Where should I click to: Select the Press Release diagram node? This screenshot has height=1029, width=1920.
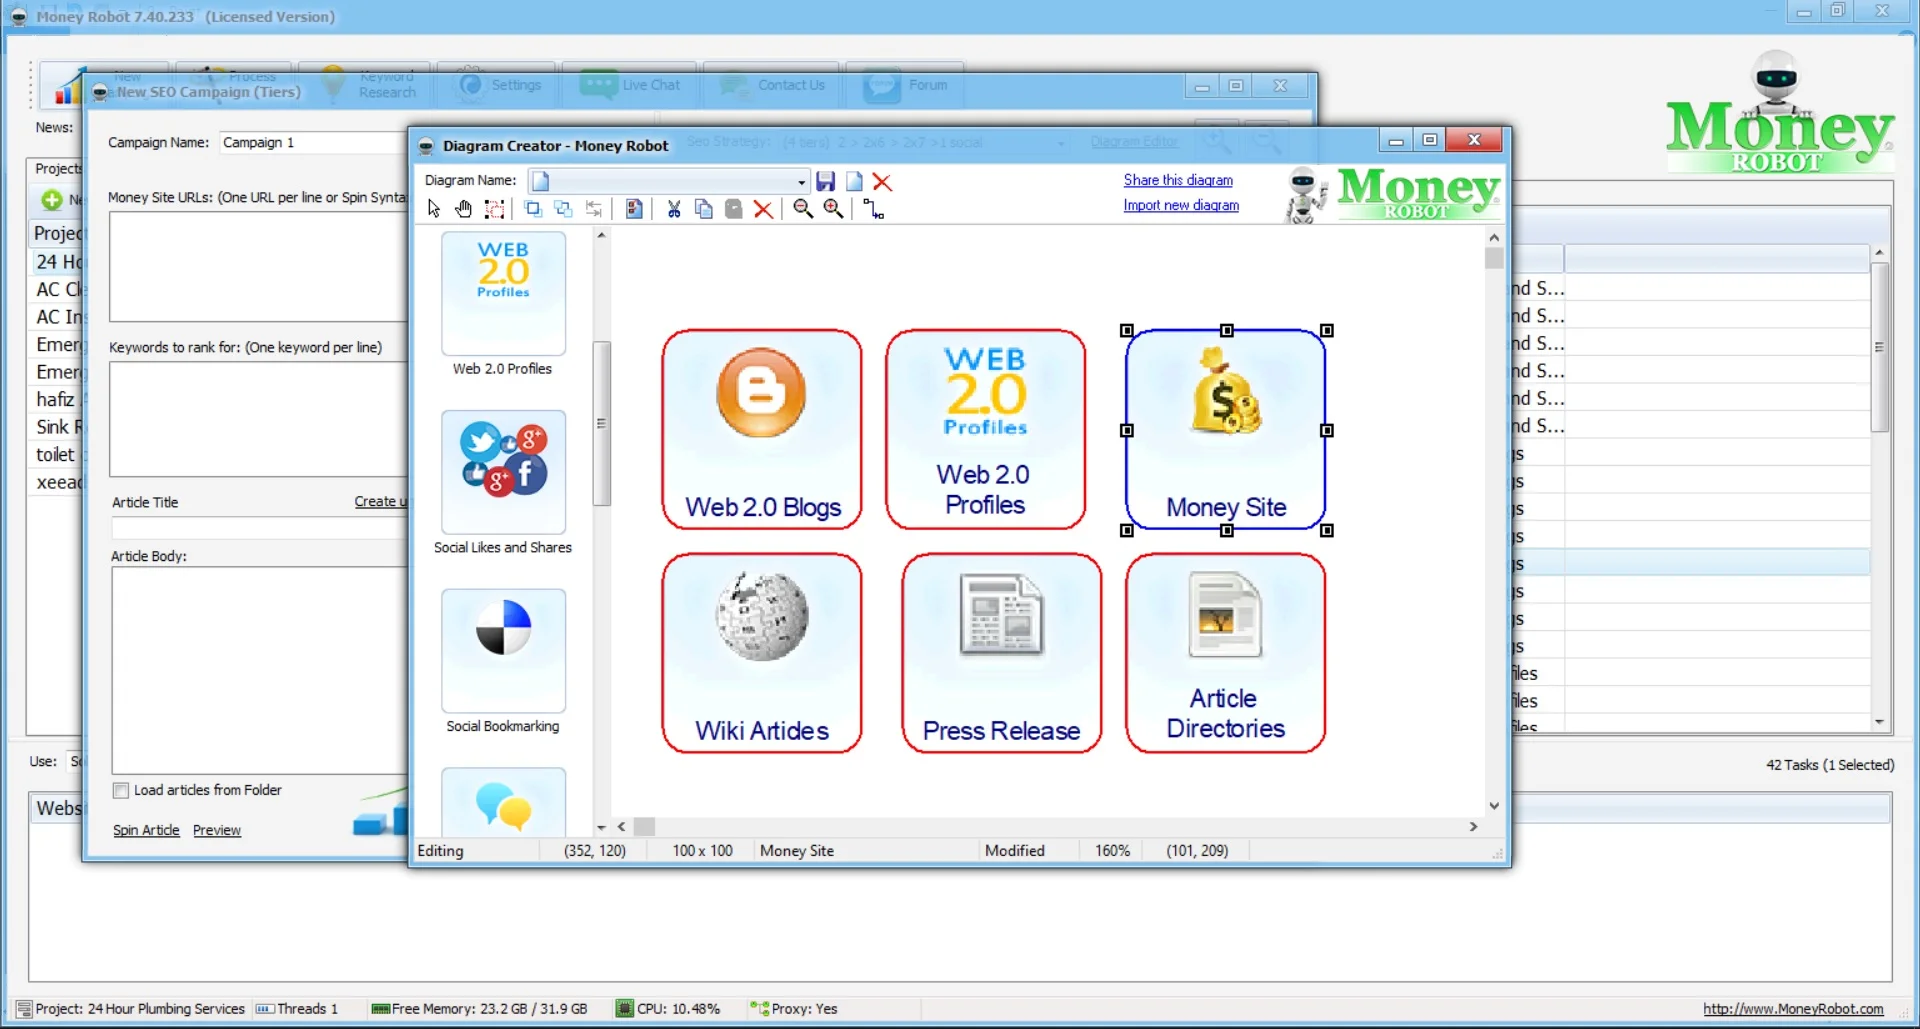point(1001,653)
